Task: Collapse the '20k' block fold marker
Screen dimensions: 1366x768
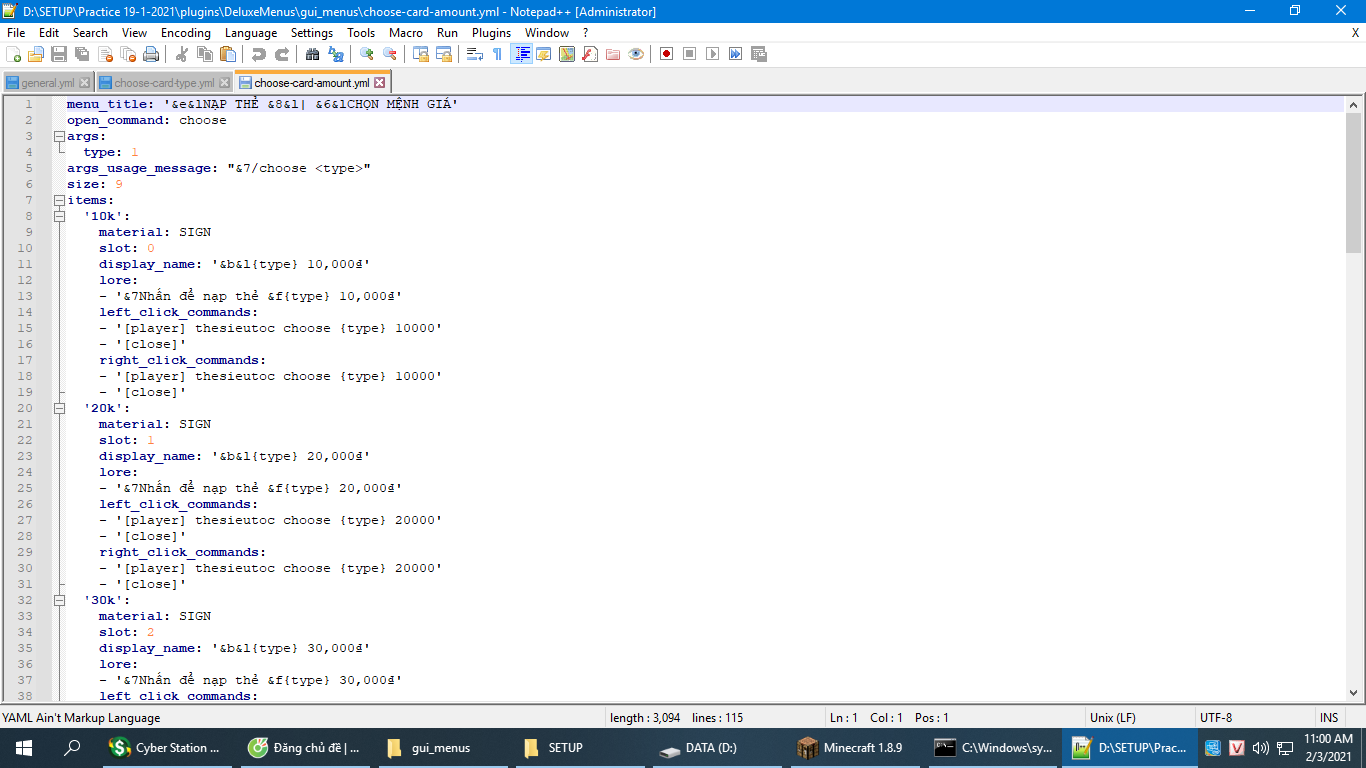Action: click(59, 408)
